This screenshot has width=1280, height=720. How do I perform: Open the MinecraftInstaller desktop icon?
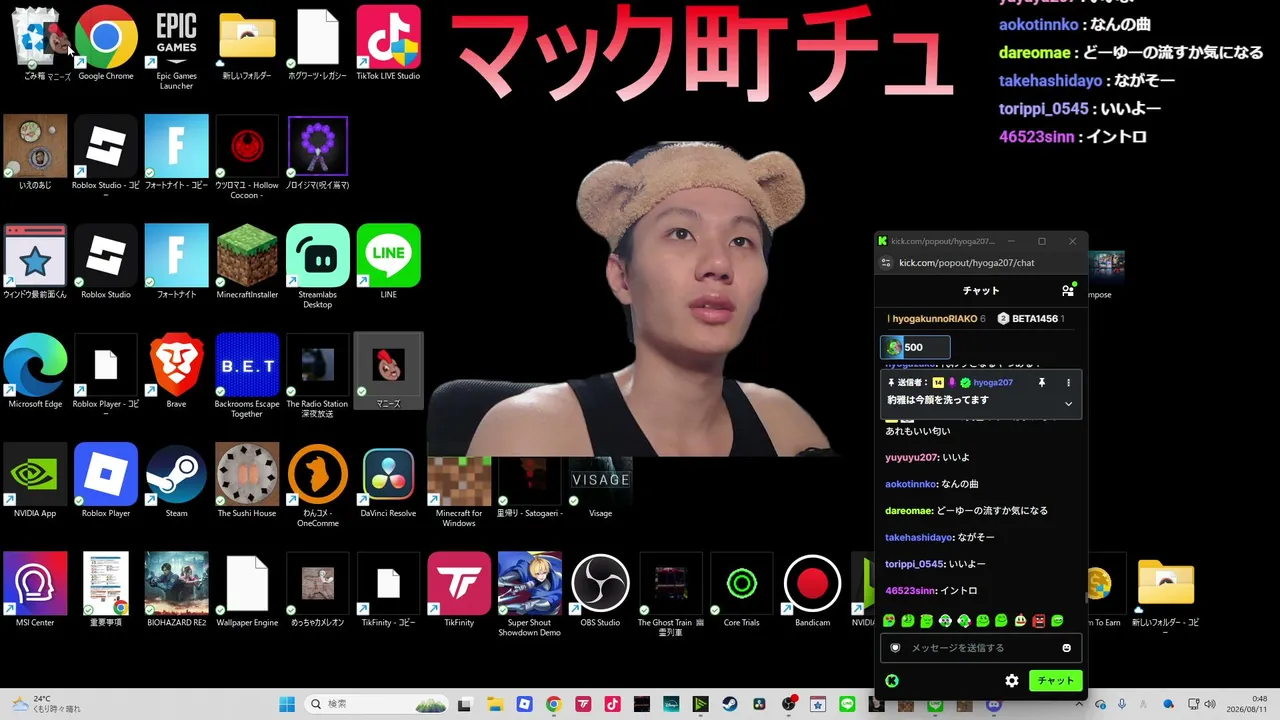247,260
